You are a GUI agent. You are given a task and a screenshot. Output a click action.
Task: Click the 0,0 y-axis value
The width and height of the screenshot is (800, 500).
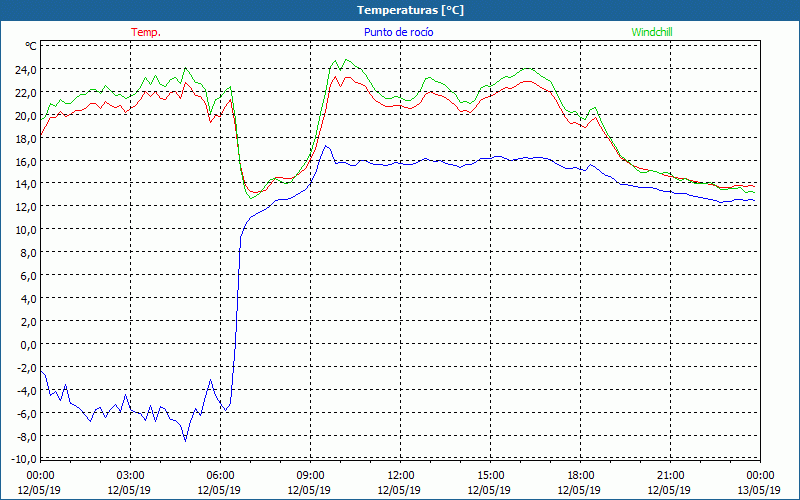[28, 344]
